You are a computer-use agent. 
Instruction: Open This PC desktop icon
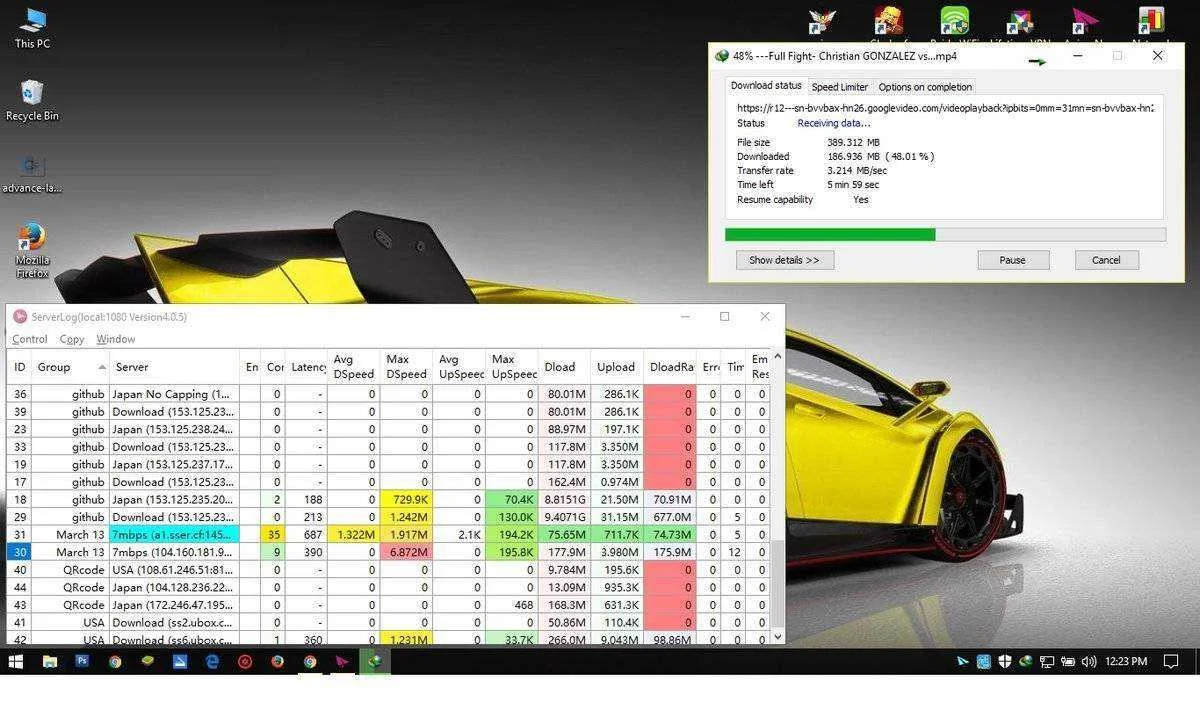pos(32,28)
